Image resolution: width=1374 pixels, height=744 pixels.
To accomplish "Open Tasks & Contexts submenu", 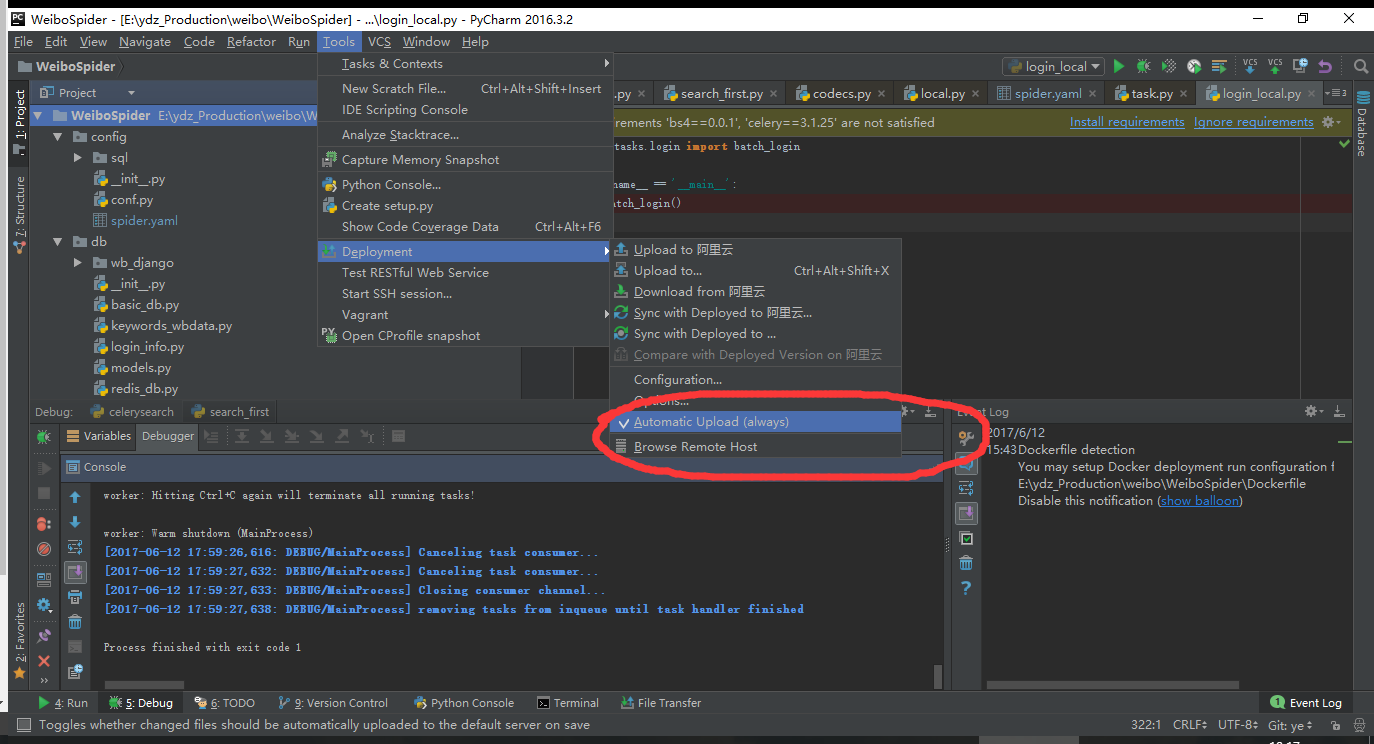I will pos(465,64).
